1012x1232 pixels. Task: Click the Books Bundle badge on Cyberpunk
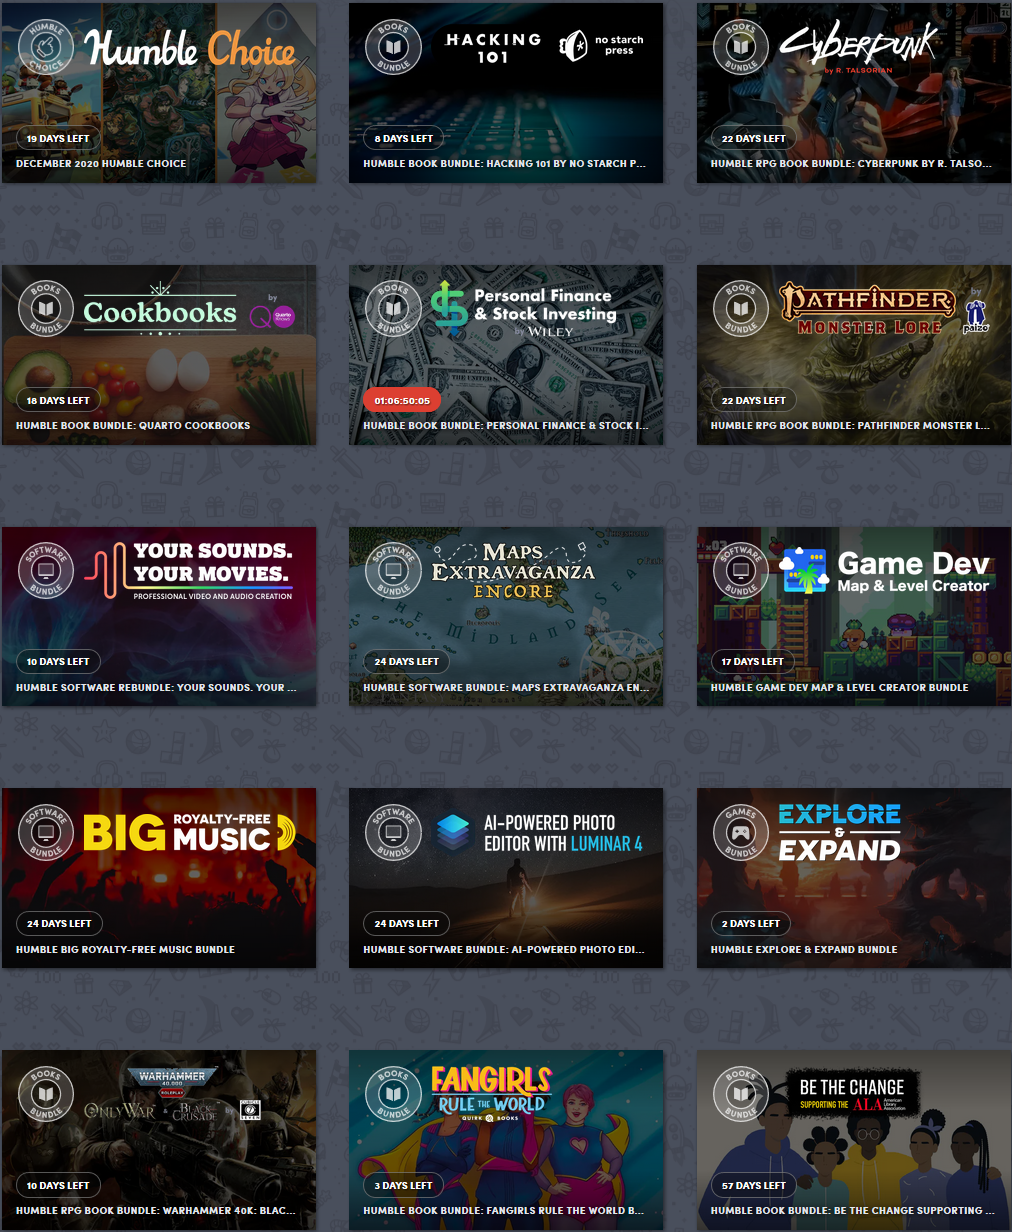coord(739,46)
